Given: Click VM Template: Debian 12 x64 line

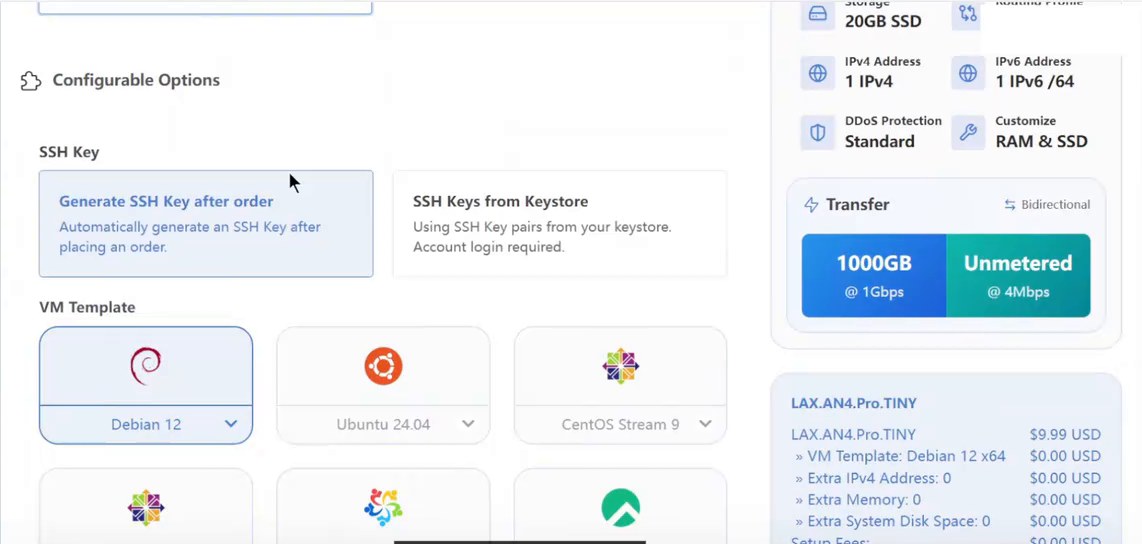Looking at the screenshot, I should pyautogui.click(x=900, y=457).
